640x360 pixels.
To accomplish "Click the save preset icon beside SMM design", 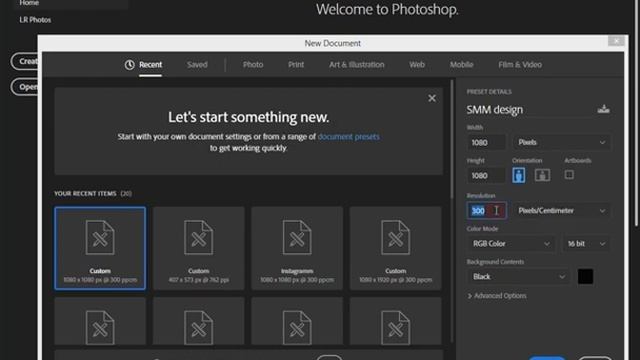I will (x=603, y=109).
